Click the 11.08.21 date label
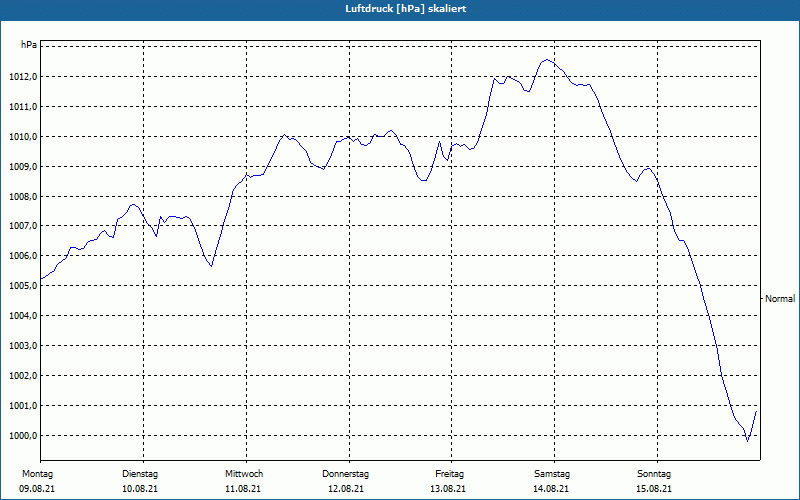 click(x=243, y=489)
